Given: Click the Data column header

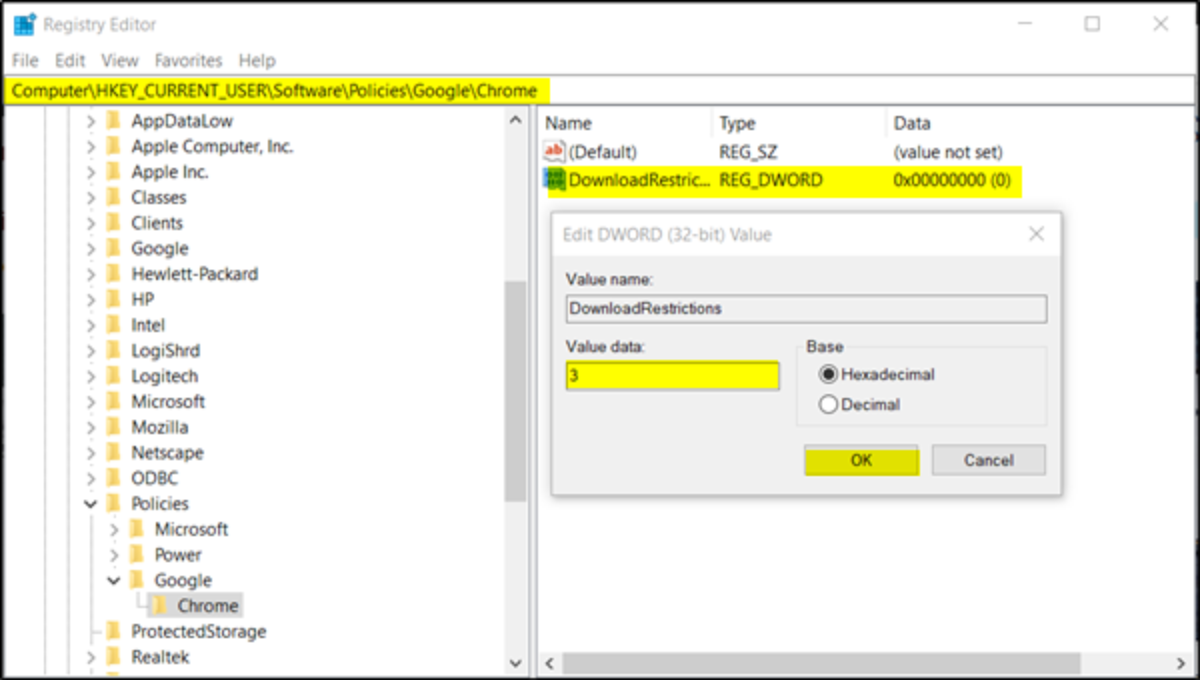Looking at the screenshot, I should [x=1040, y=124].
